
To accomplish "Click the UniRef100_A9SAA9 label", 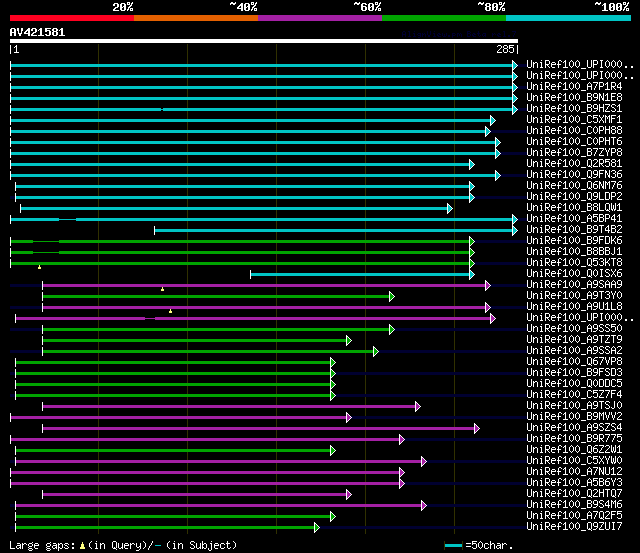I will tap(574, 285).
